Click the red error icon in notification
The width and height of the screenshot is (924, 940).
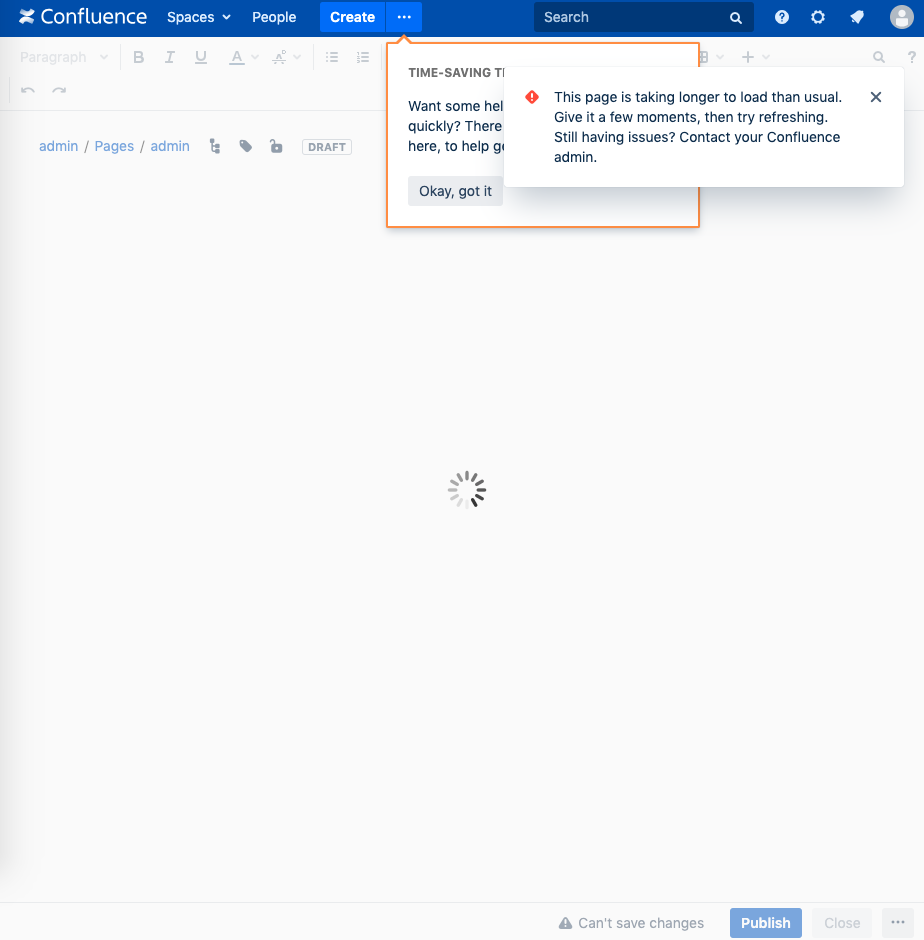point(532,97)
